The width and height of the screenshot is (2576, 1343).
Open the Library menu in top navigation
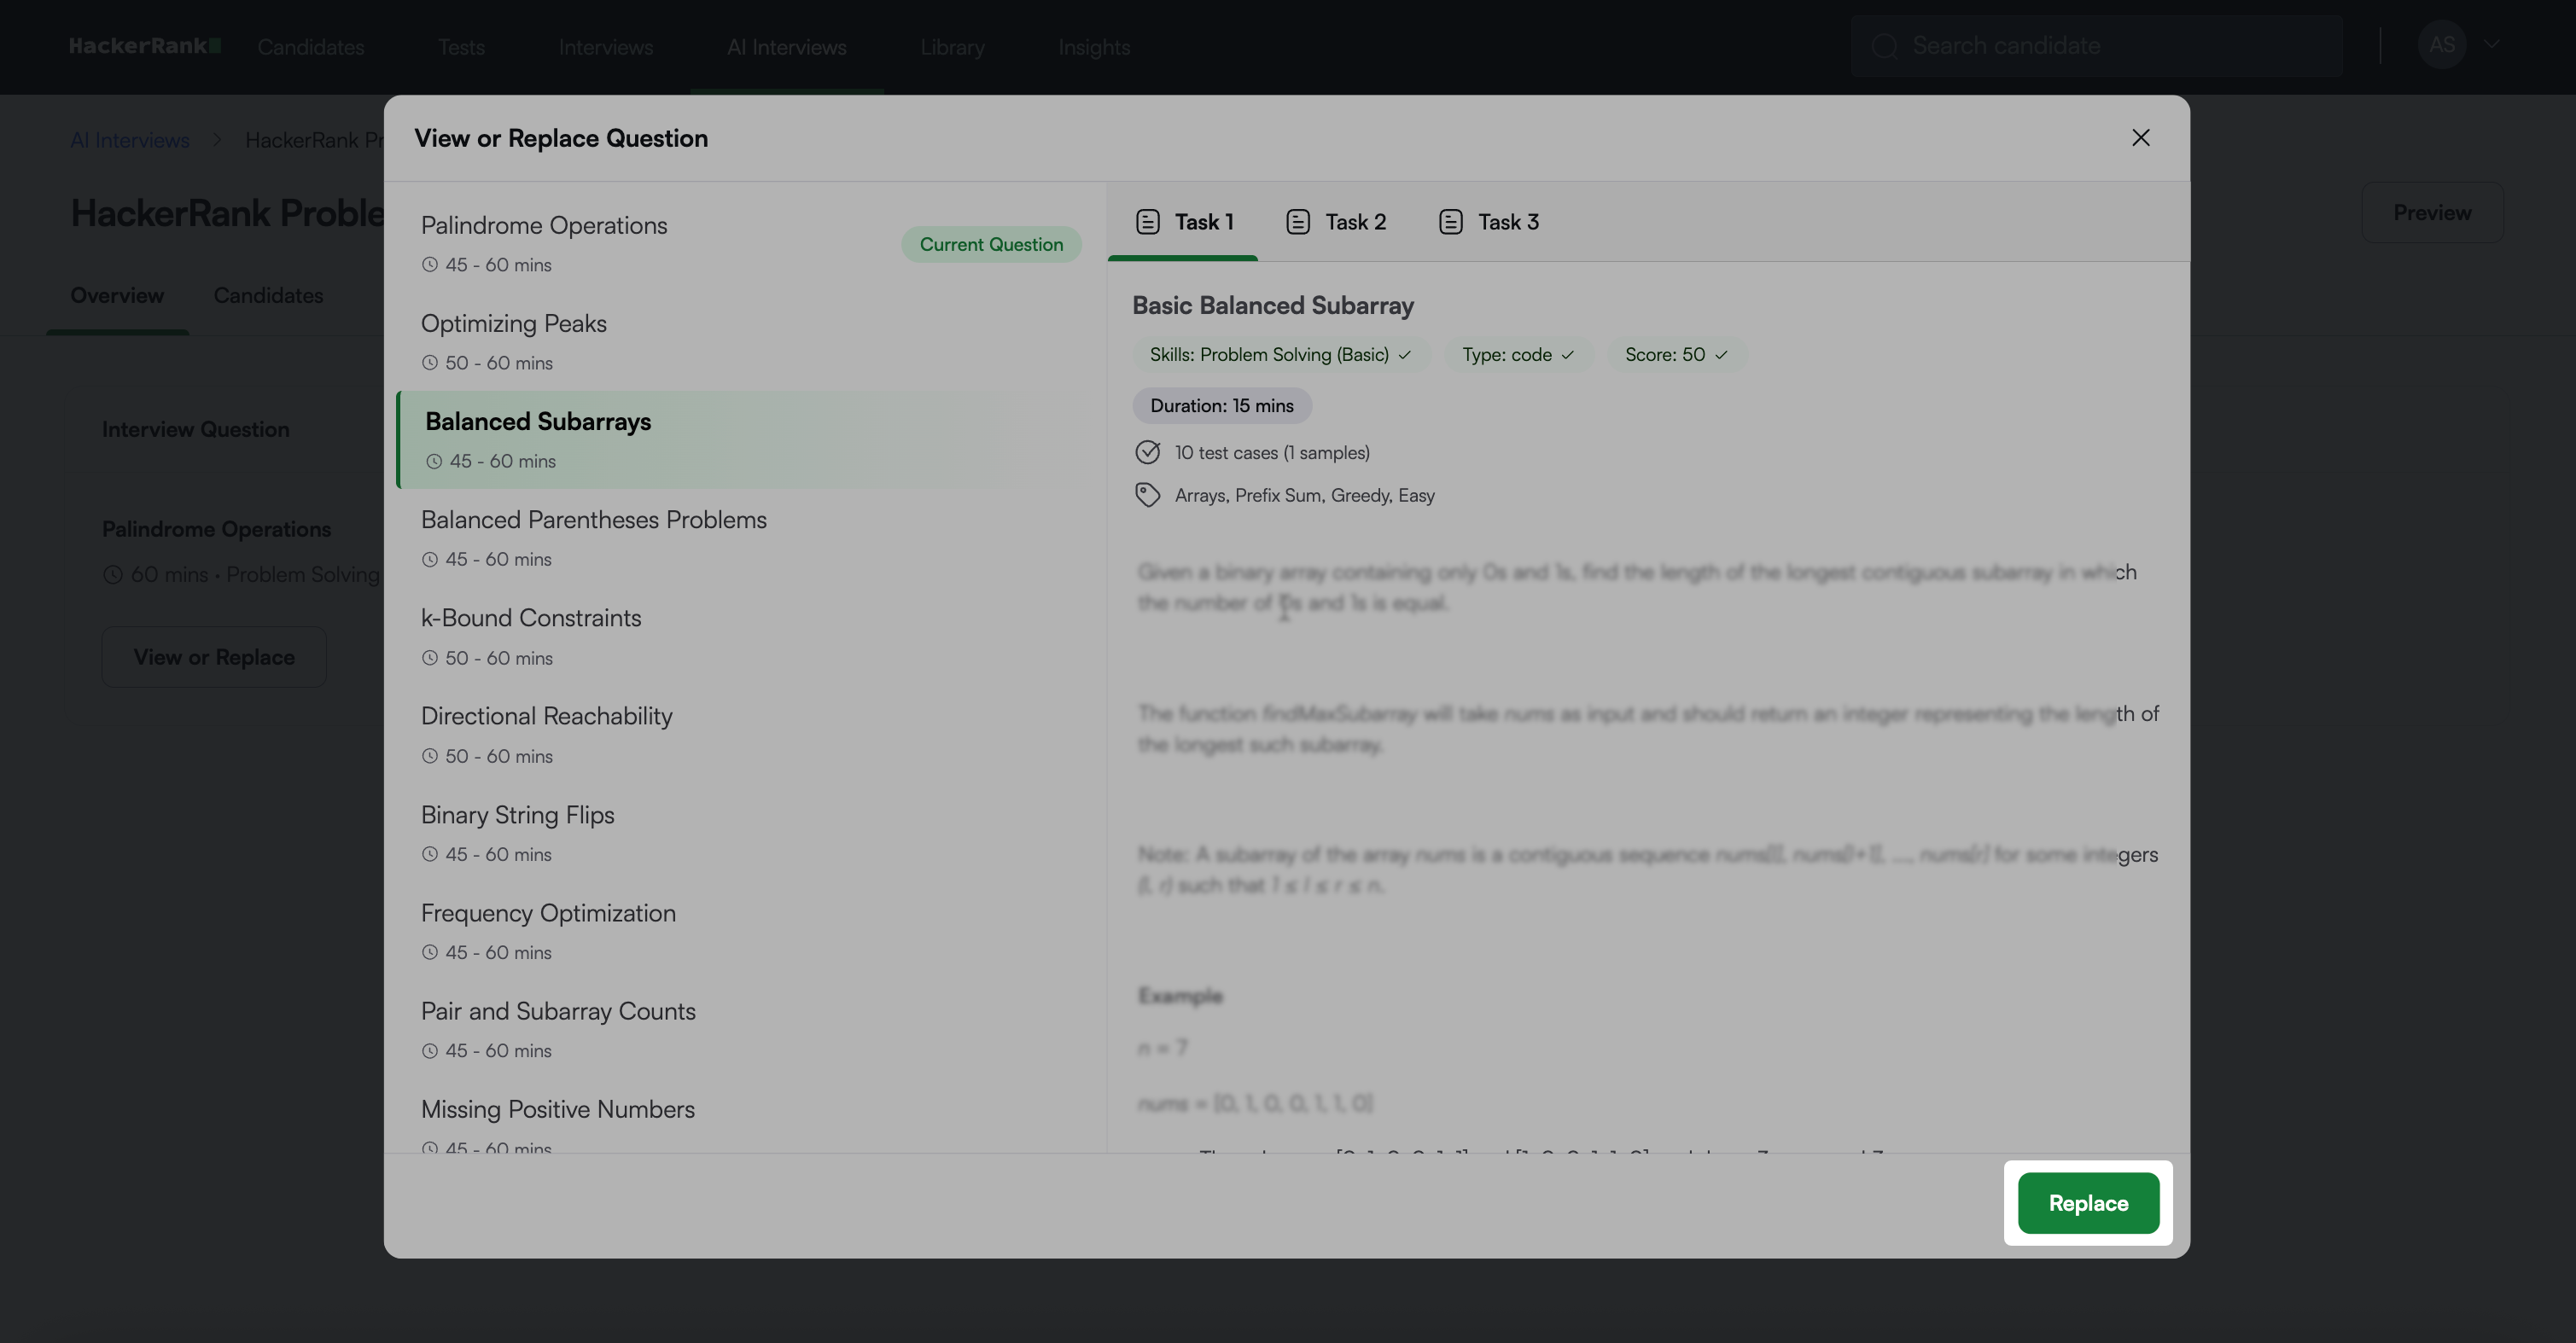click(952, 47)
